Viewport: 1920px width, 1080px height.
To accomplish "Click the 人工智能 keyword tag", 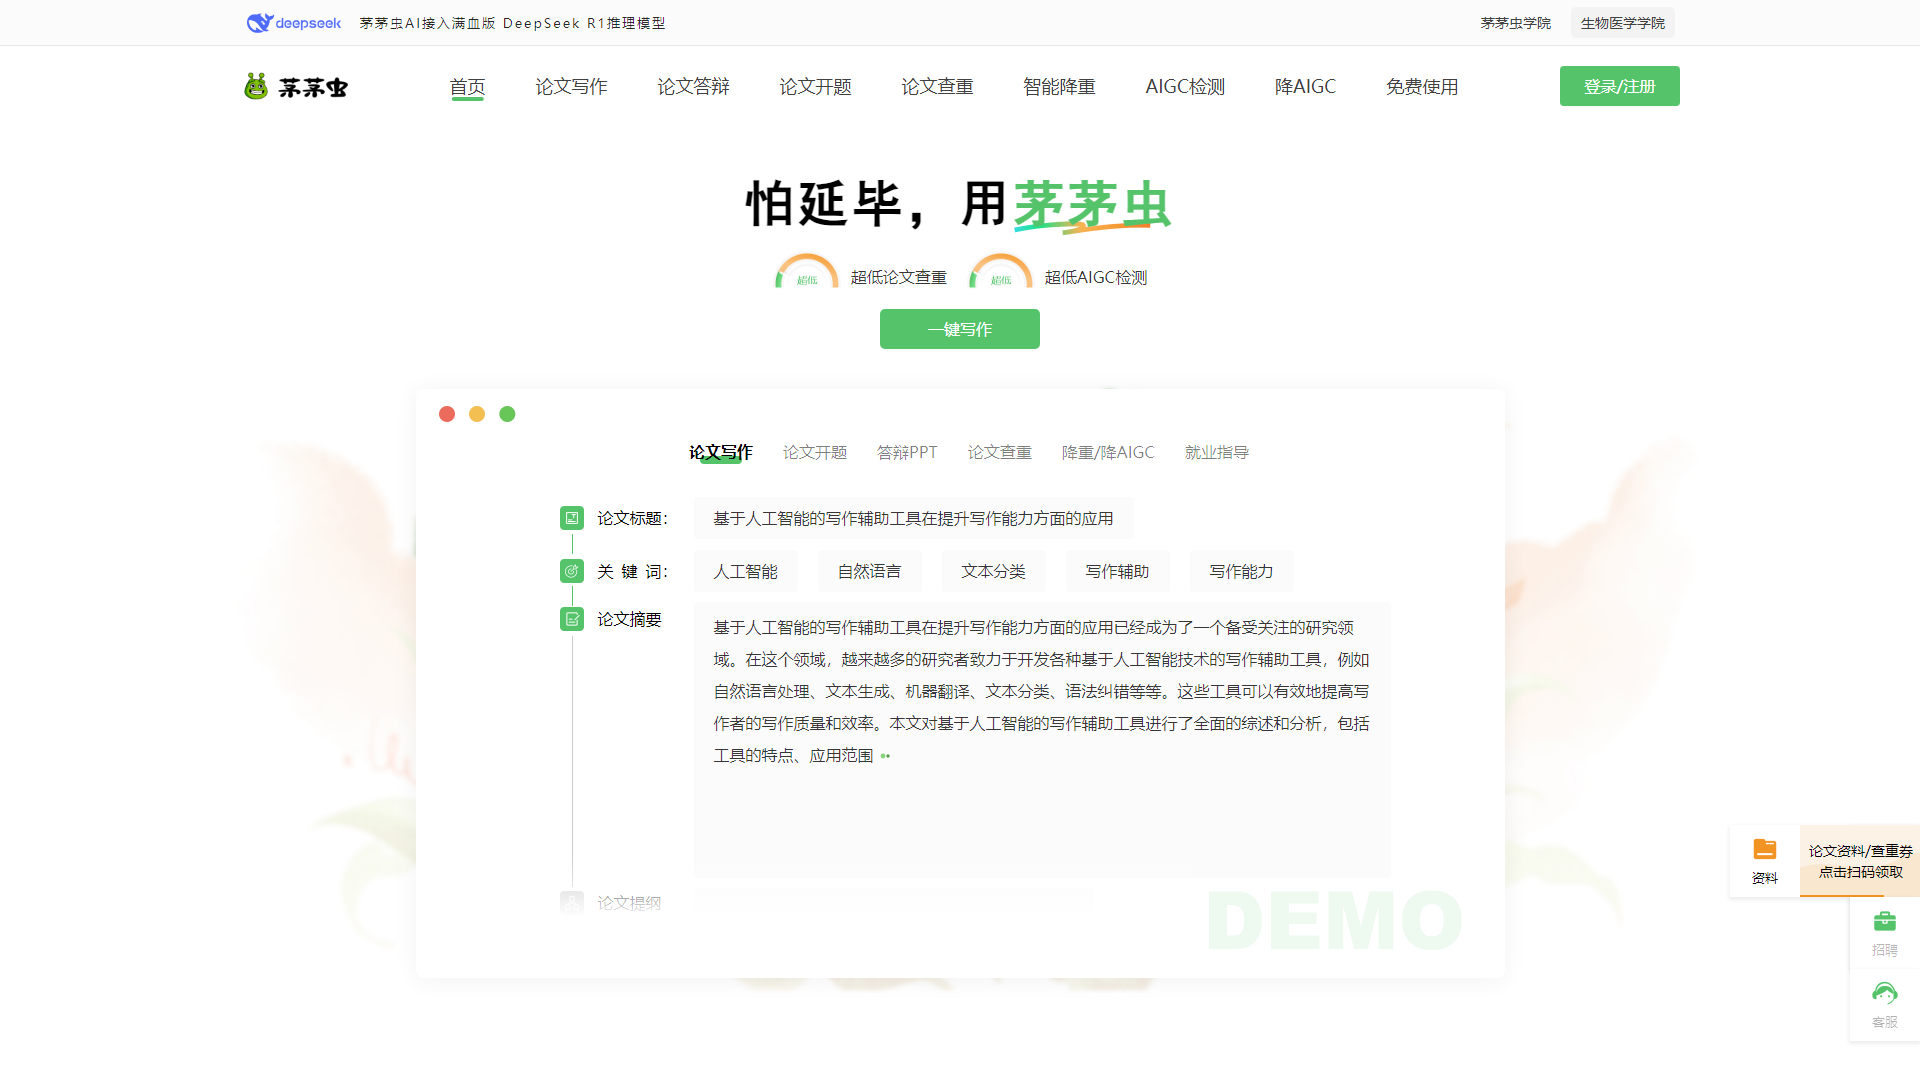I will tap(745, 571).
